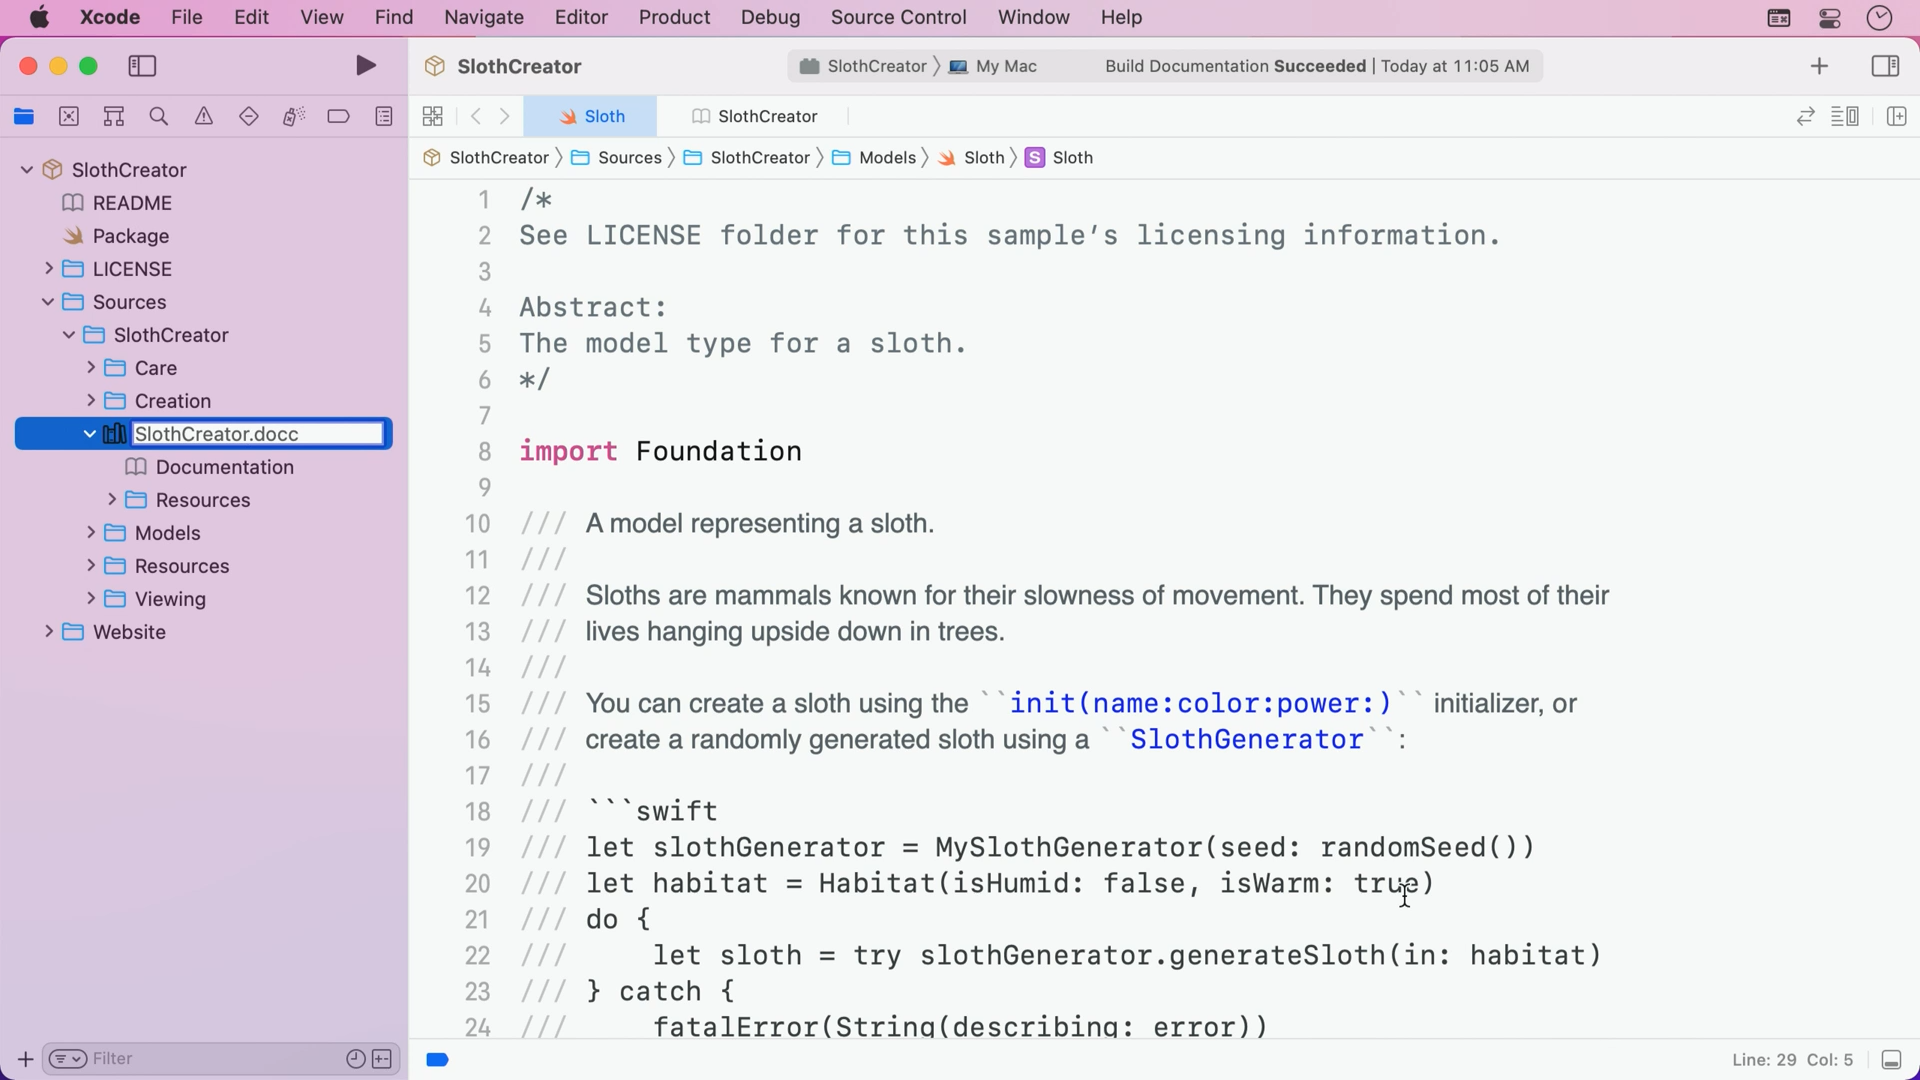Open the Issue navigator warning icon
This screenshot has height=1080, width=1920.
[204, 117]
